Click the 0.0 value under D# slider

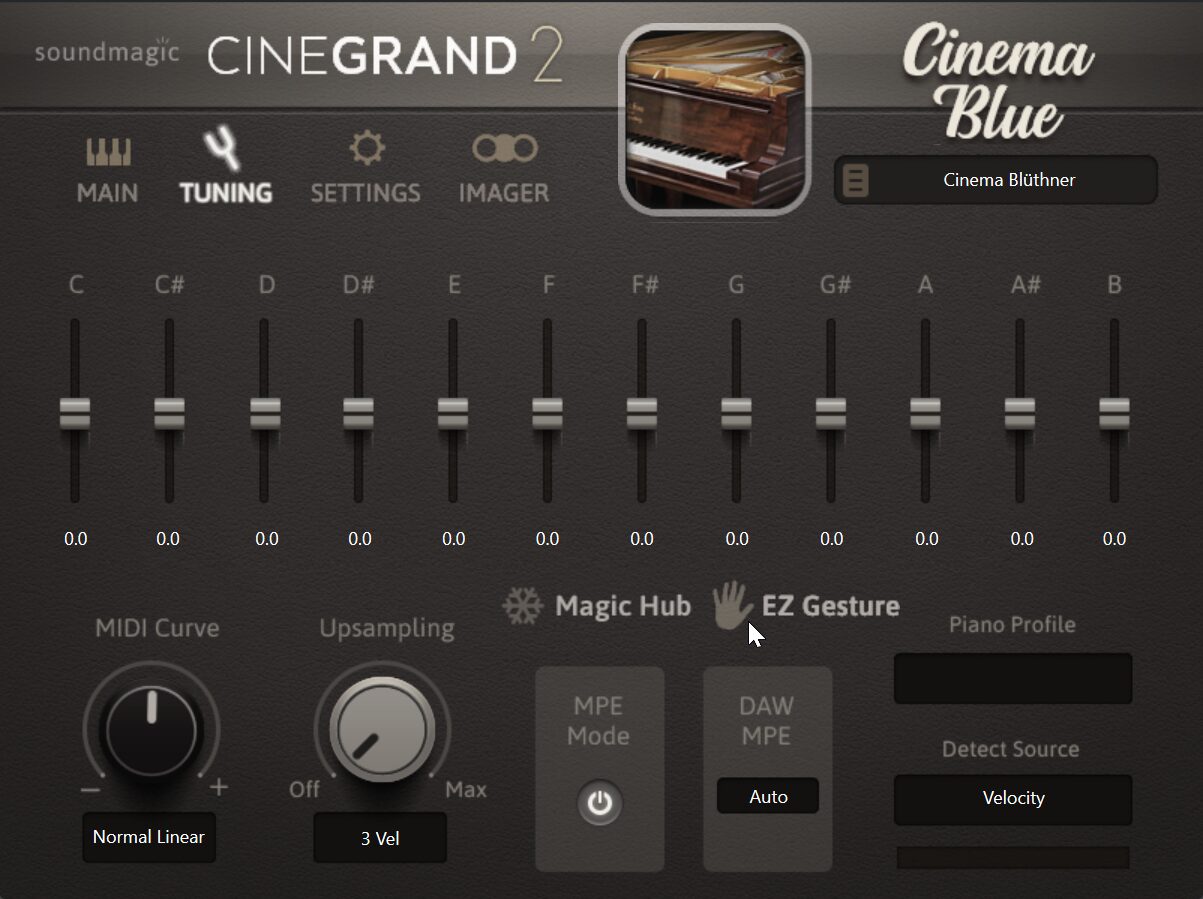(360, 539)
